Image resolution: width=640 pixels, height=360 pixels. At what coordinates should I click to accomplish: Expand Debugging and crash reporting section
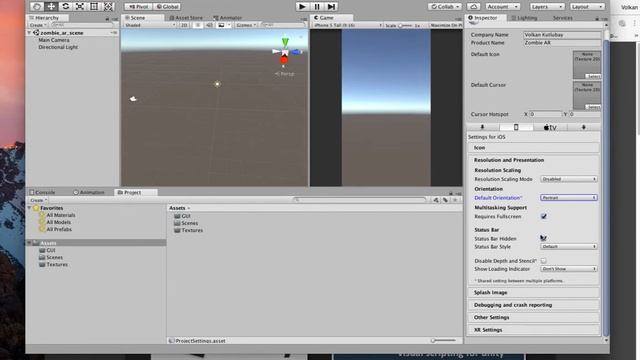click(x=533, y=305)
